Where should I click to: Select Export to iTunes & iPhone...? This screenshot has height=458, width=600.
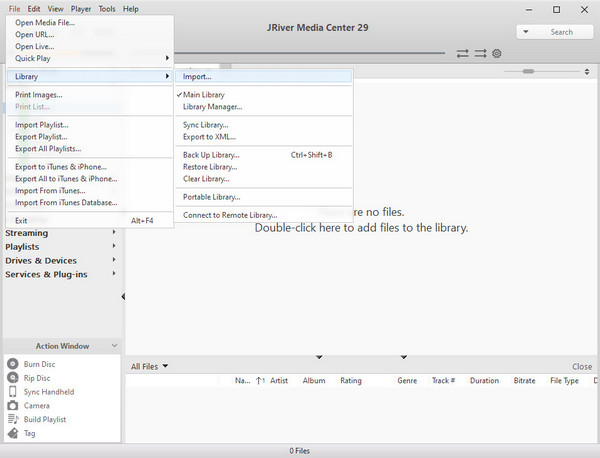[x=90, y=167]
